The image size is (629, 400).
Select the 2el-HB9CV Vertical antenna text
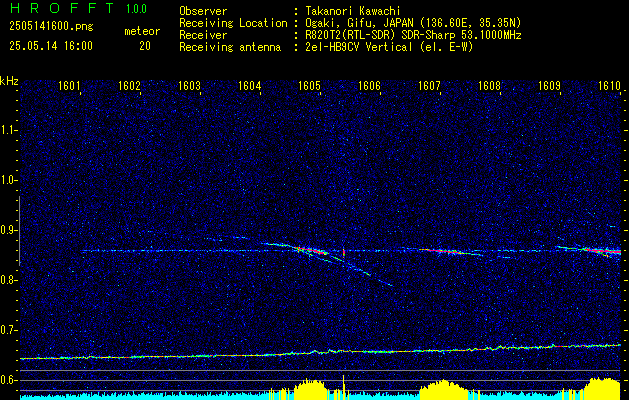coord(389,47)
